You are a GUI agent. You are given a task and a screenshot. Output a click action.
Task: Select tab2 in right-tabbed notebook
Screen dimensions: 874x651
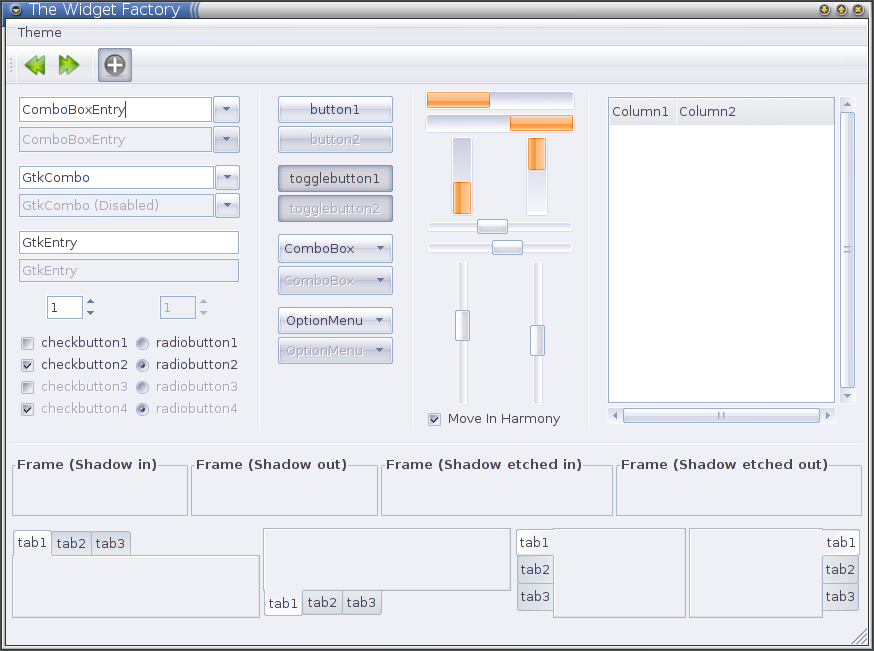click(x=840, y=569)
